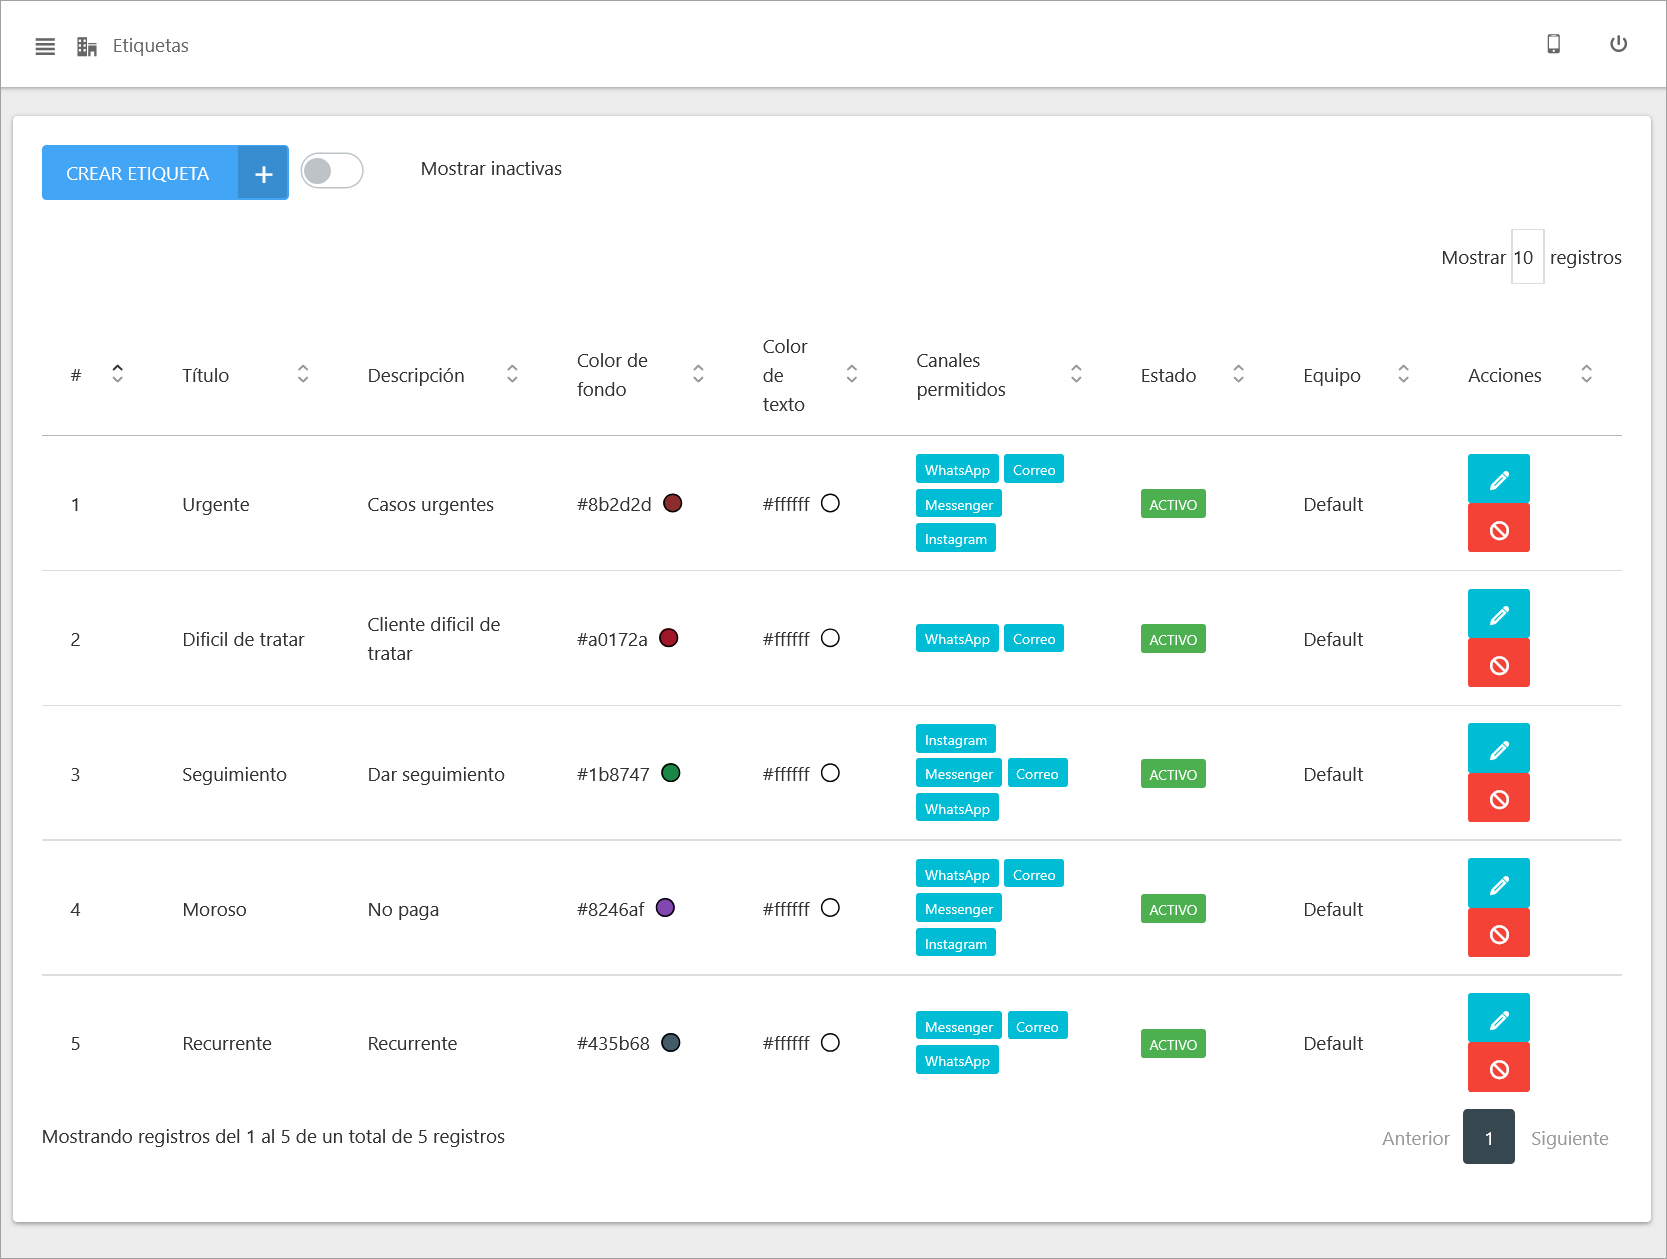
Task: Go to page 1 in pagination
Action: (x=1488, y=1137)
